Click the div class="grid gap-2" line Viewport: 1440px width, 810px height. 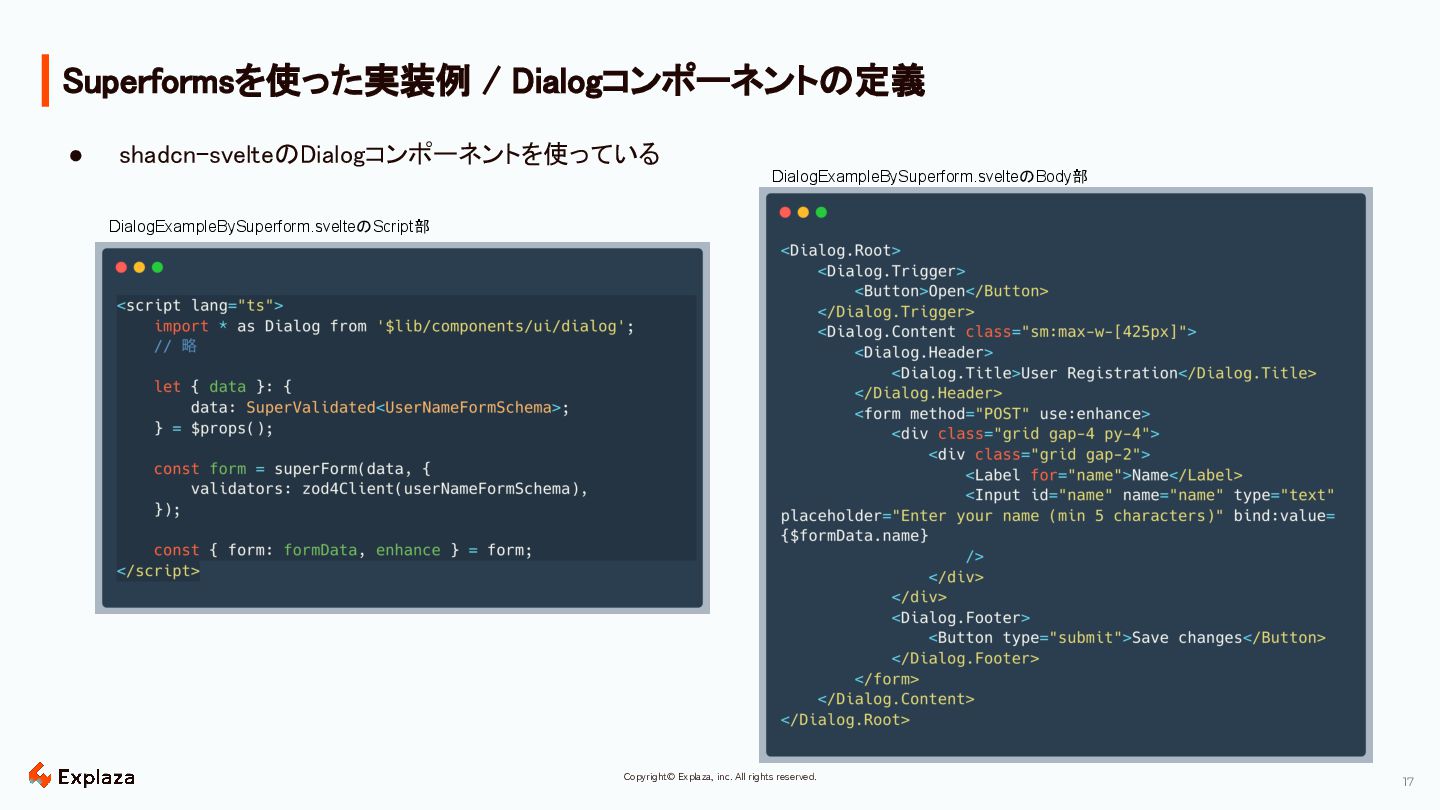(x=1040, y=455)
